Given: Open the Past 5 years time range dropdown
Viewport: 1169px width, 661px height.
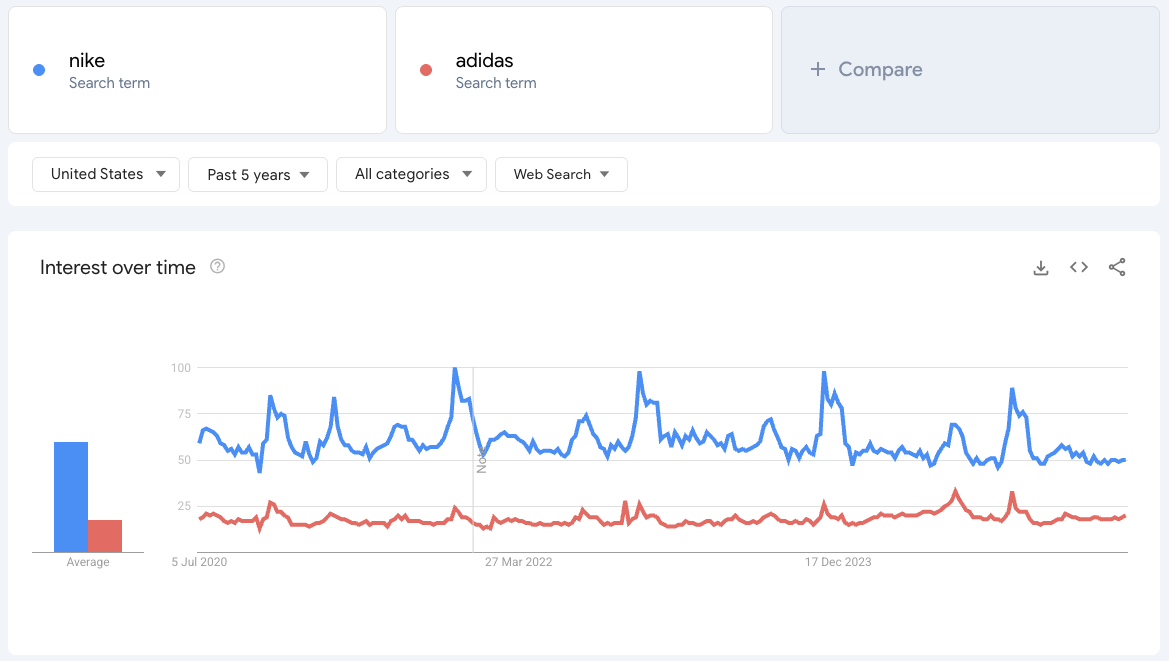Looking at the screenshot, I should [x=257, y=174].
